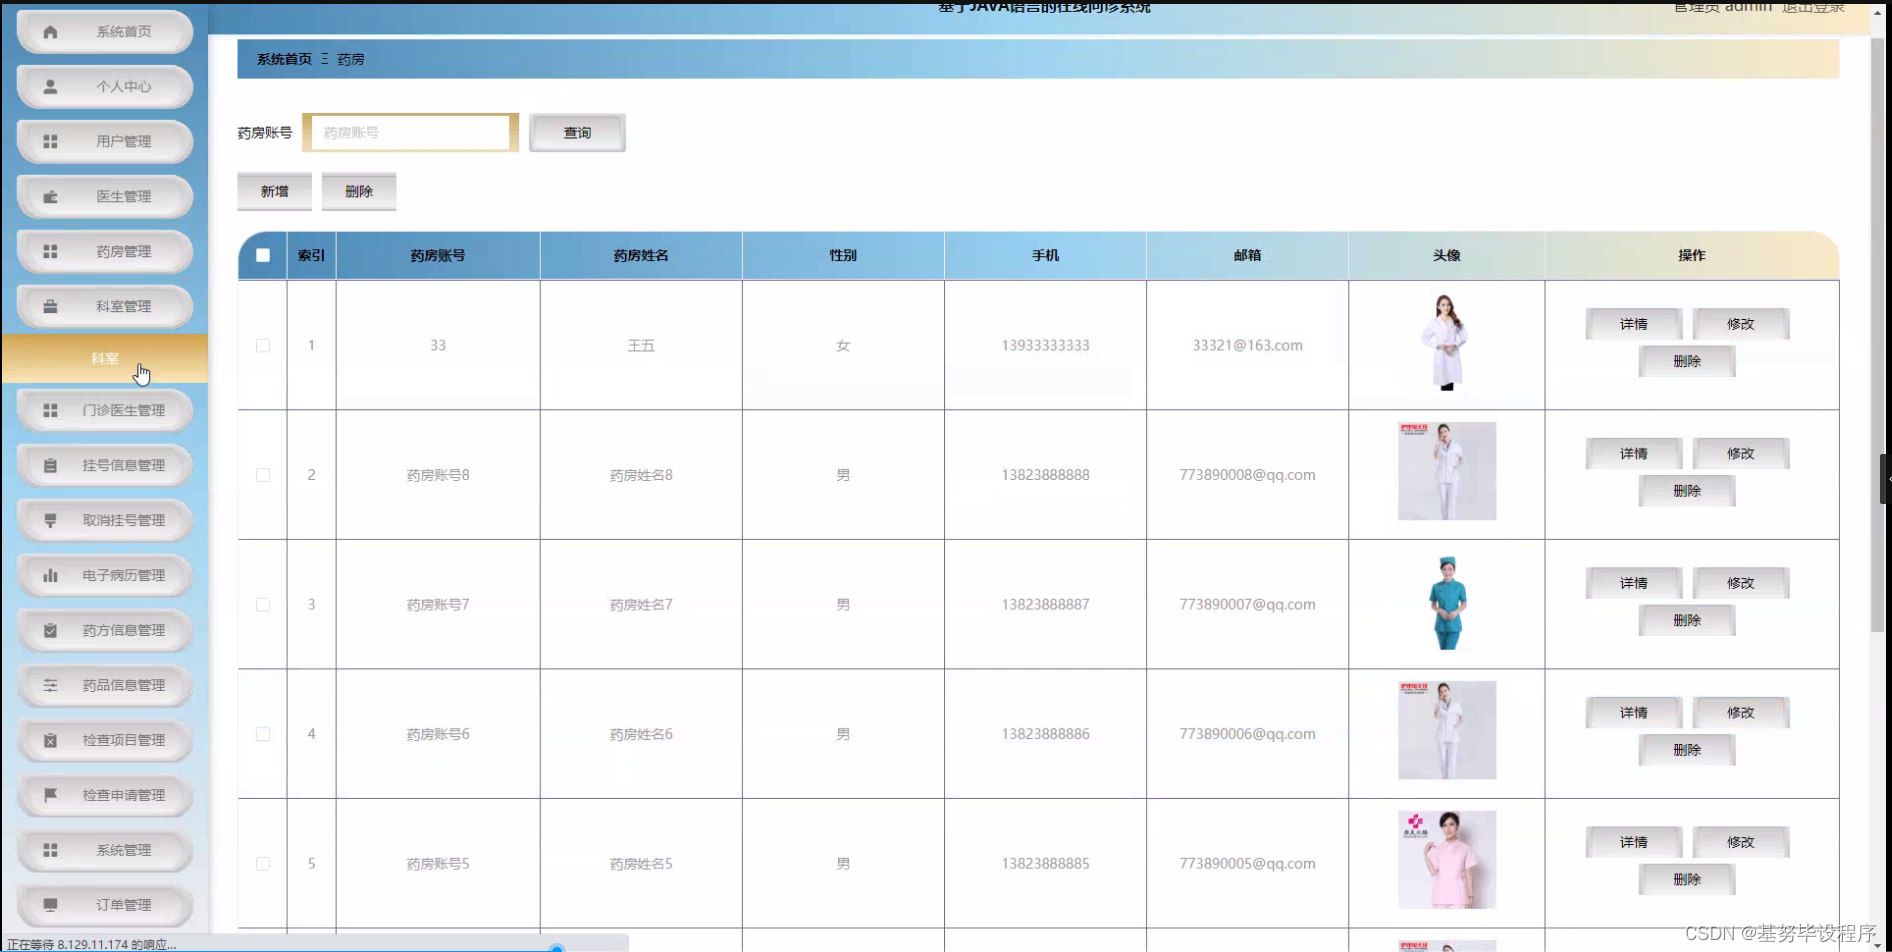The height and width of the screenshot is (952, 1892).
Task: Open the 系统首页 menu item
Action: (x=105, y=32)
